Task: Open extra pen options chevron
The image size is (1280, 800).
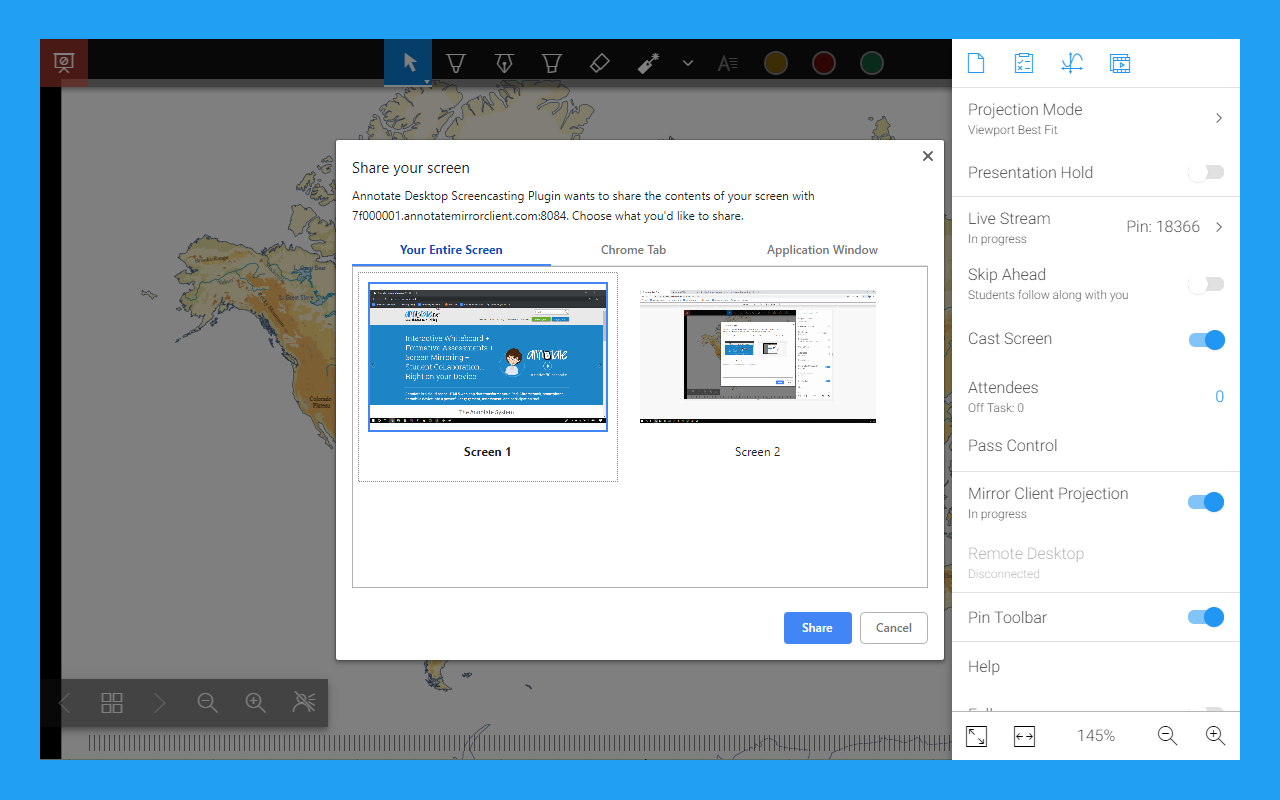Action: pyautogui.click(x=687, y=62)
